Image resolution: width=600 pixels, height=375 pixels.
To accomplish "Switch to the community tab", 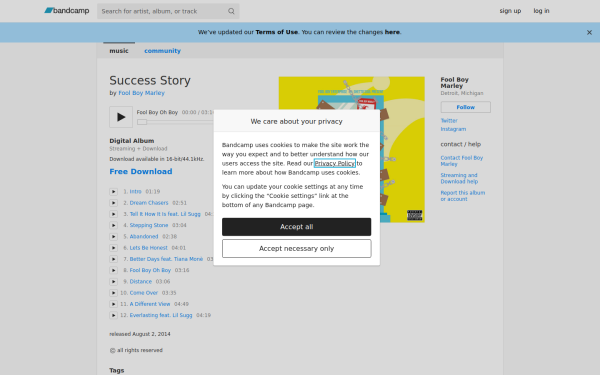I will (x=162, y=51).
